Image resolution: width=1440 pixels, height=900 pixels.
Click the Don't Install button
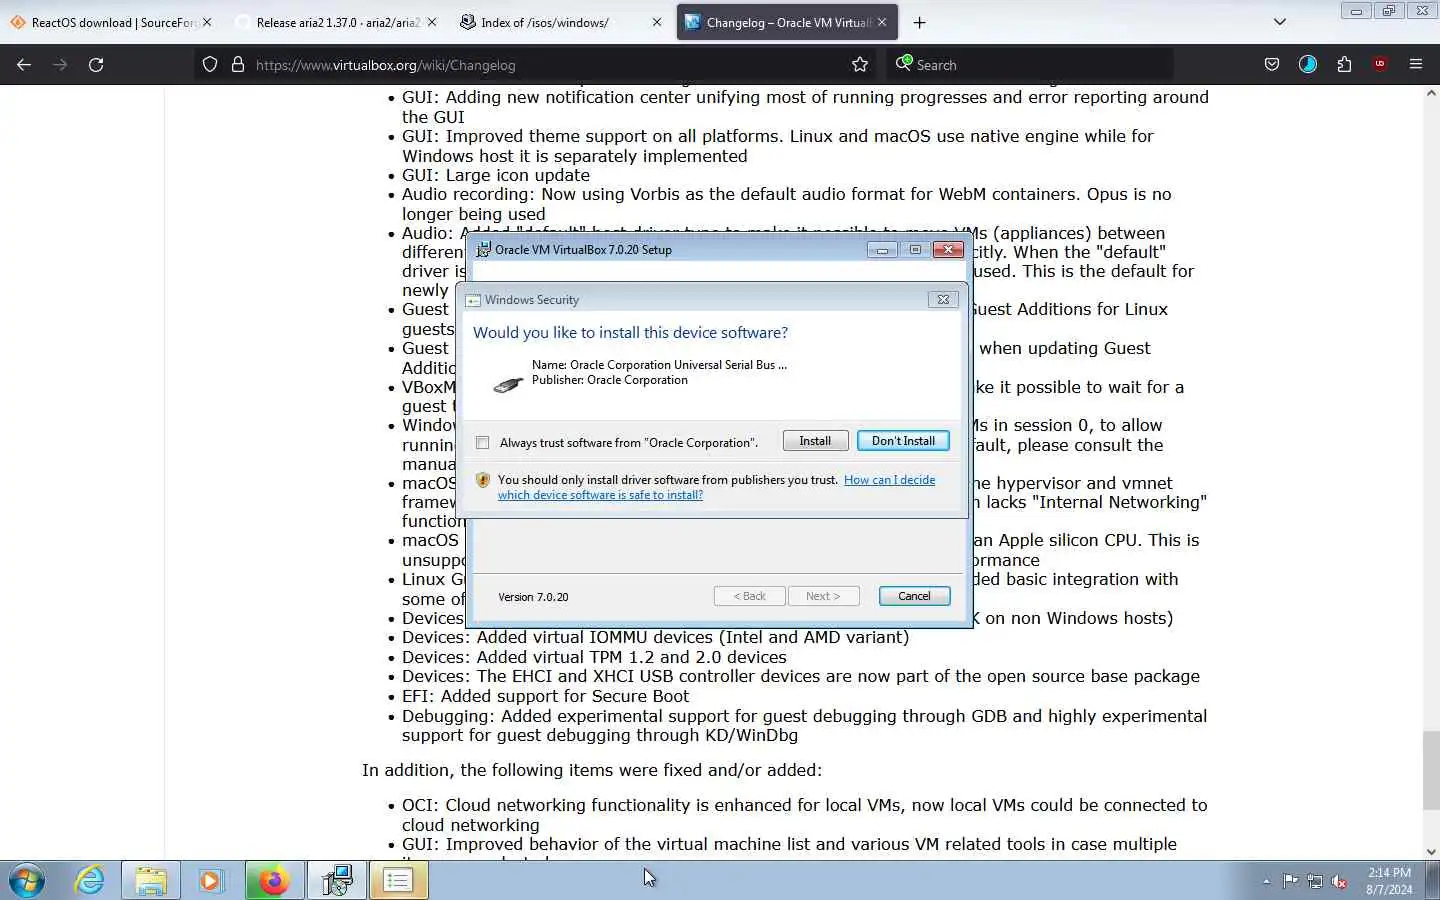903,441
